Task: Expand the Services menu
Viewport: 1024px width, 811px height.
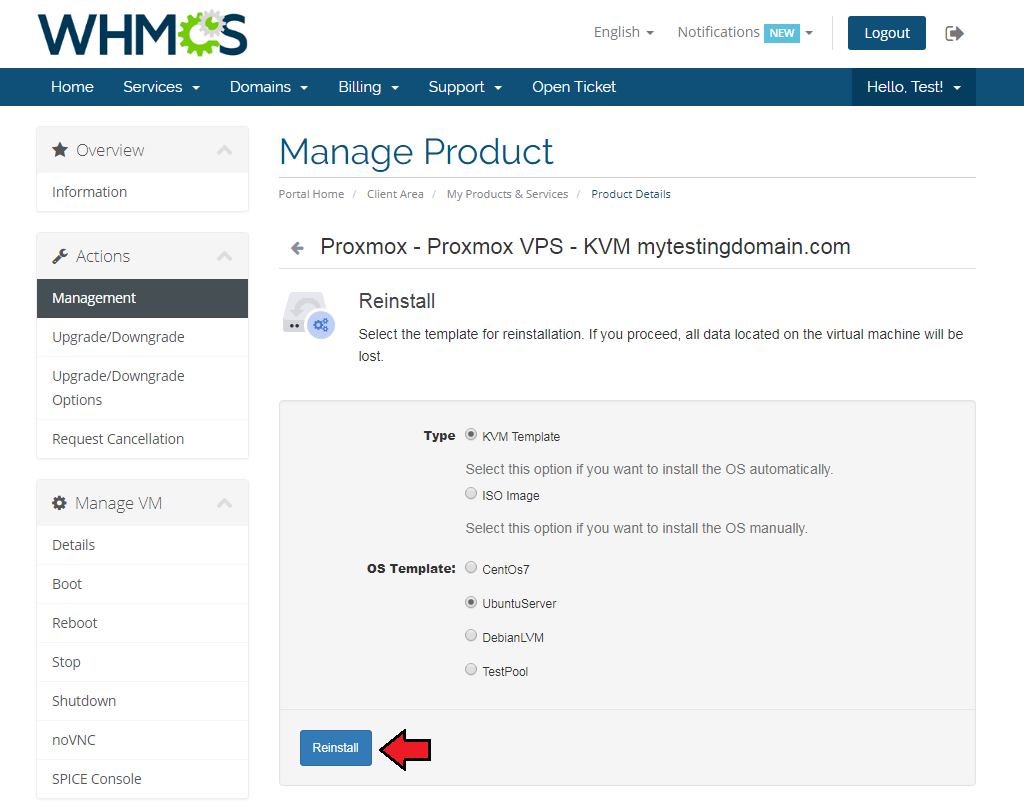Action: point(161,87)
